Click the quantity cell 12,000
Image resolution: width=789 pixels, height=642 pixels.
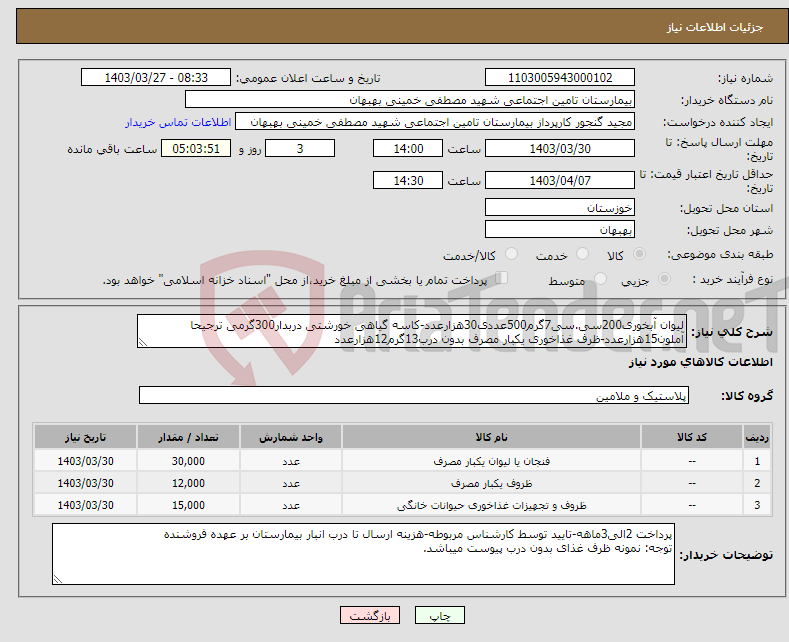coord(188,483)
